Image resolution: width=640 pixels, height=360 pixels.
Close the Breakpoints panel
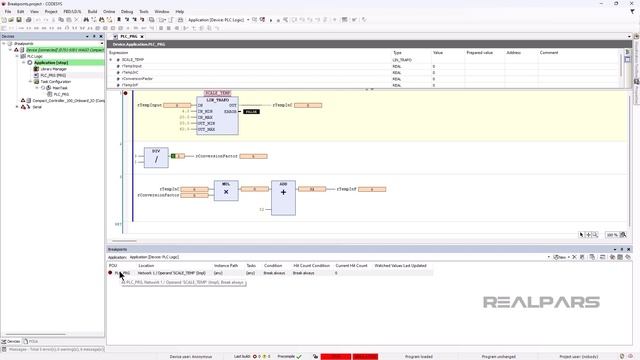[x=629, y=249]
